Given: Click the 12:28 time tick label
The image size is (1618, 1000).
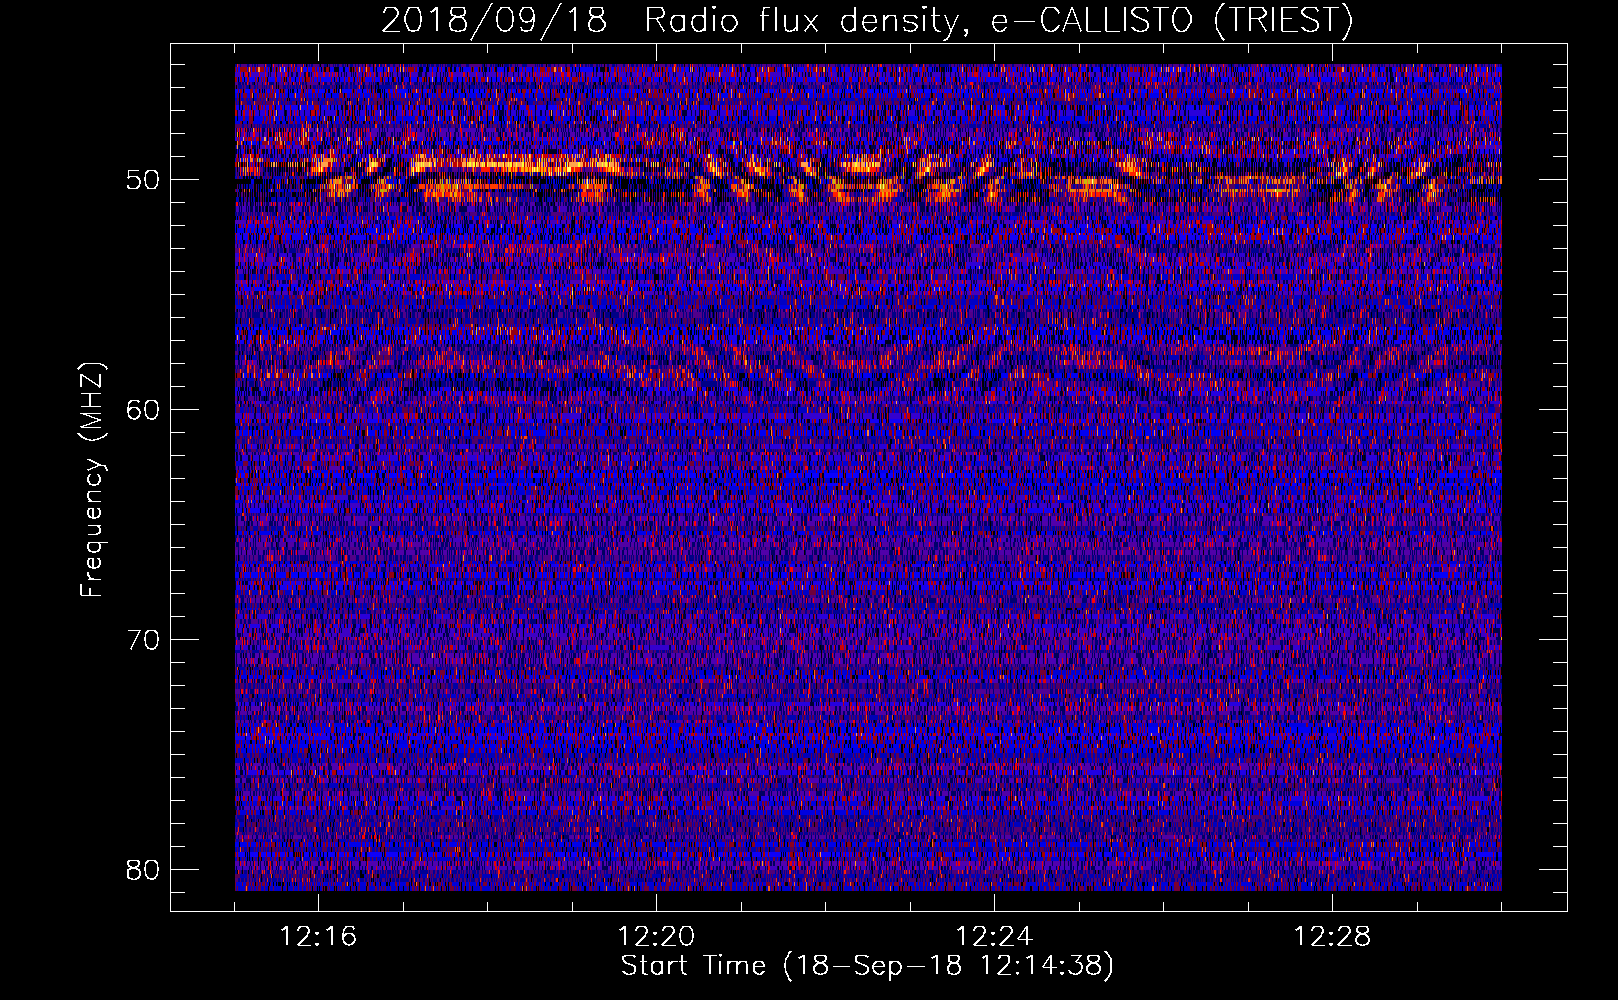Looking at the screenshot, I should coord(1332,937).
